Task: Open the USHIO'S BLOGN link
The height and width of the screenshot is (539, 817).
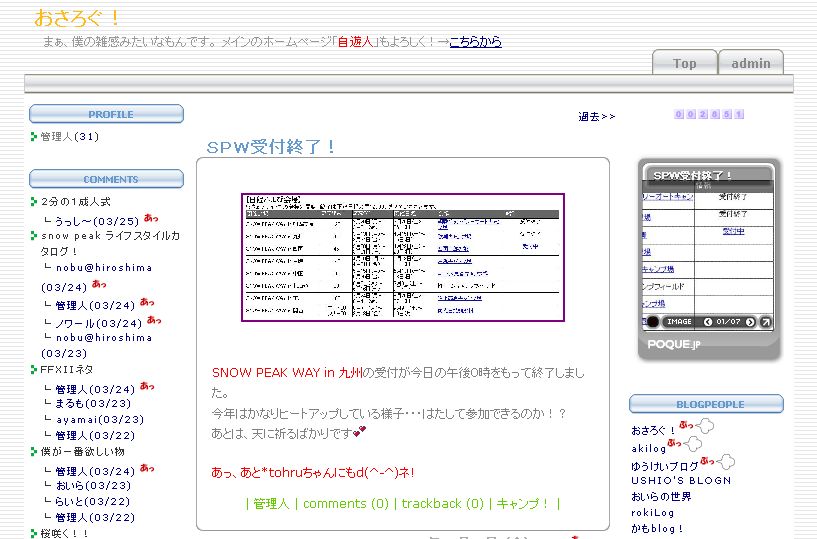Action: [681, 481]
